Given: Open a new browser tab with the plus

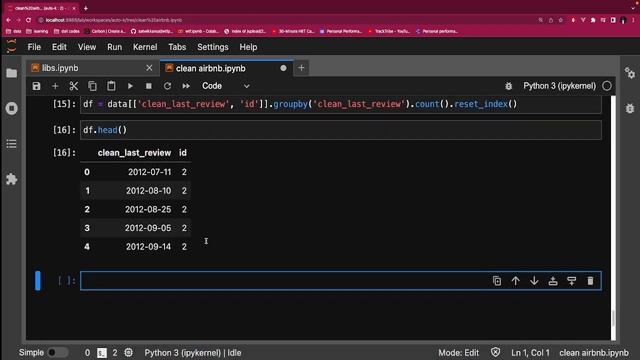Looking at the screenshot, I should 86,8.
